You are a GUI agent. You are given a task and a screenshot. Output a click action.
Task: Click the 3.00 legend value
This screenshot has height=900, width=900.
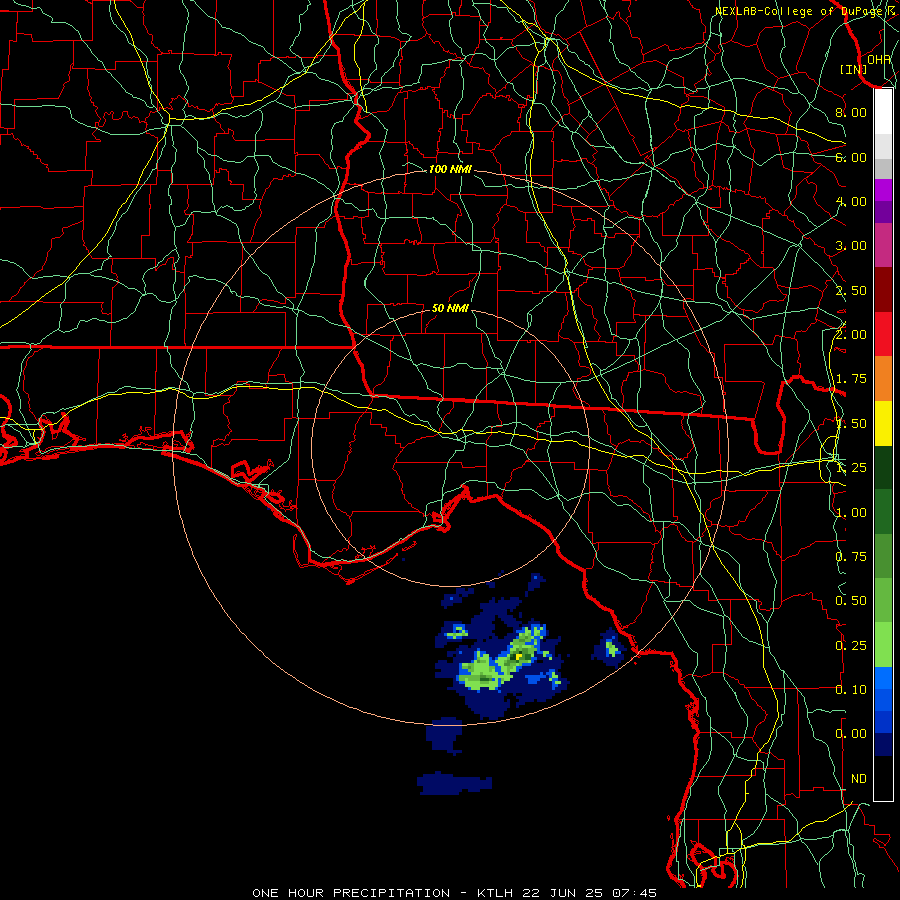tap(851, 246)
